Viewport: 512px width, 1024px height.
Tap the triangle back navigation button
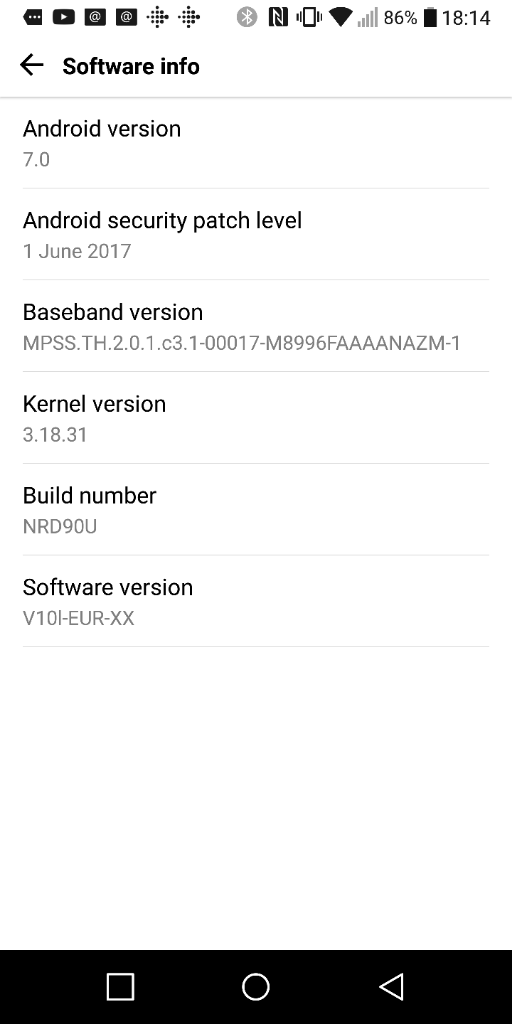point(391,987)
